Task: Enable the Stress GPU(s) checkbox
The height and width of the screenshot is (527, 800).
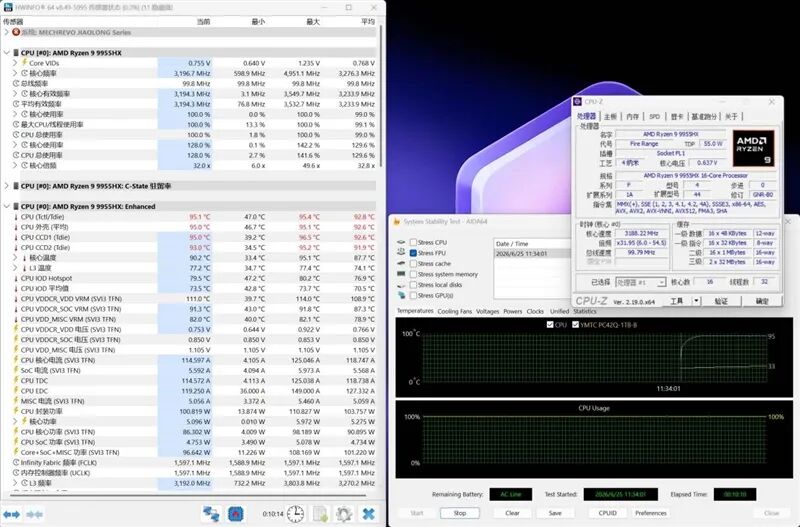Action: point(413,295)
